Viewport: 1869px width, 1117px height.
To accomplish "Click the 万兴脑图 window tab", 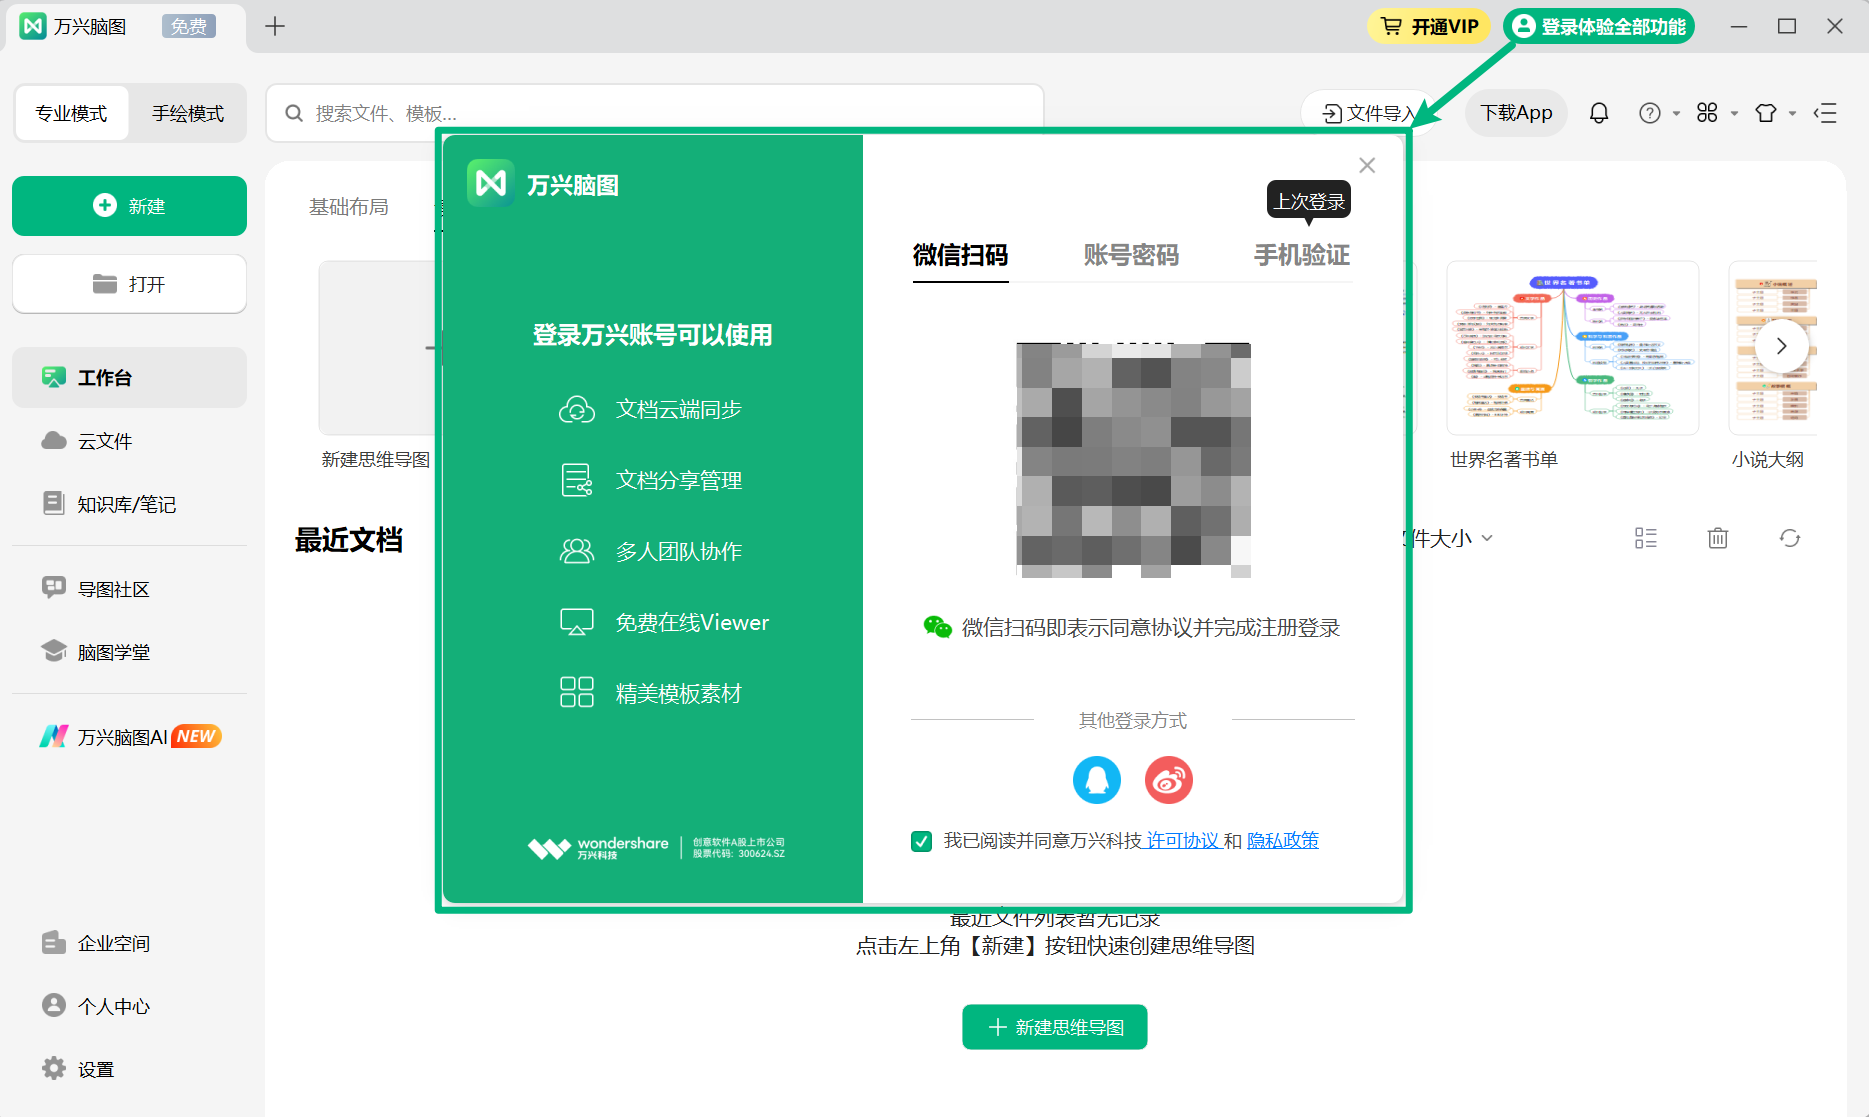I will point(125,26).
